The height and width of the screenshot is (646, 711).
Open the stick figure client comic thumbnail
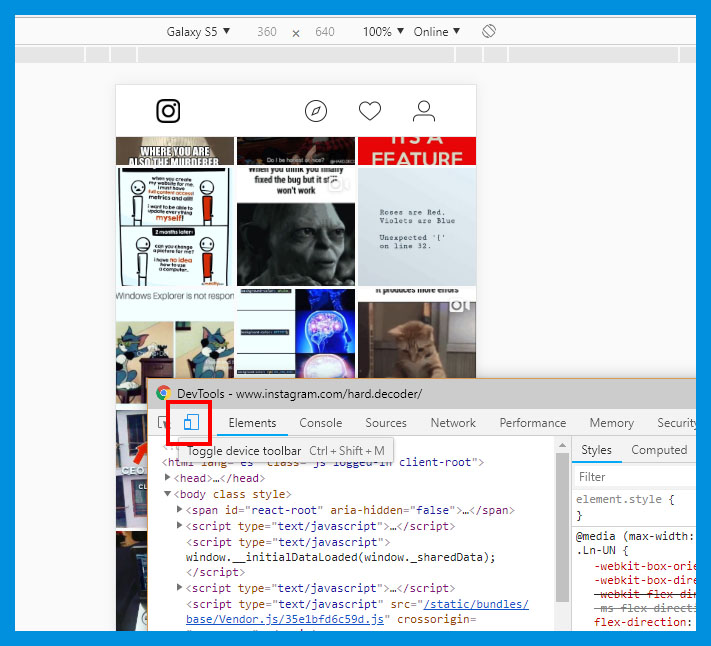[x=175, y=226]
